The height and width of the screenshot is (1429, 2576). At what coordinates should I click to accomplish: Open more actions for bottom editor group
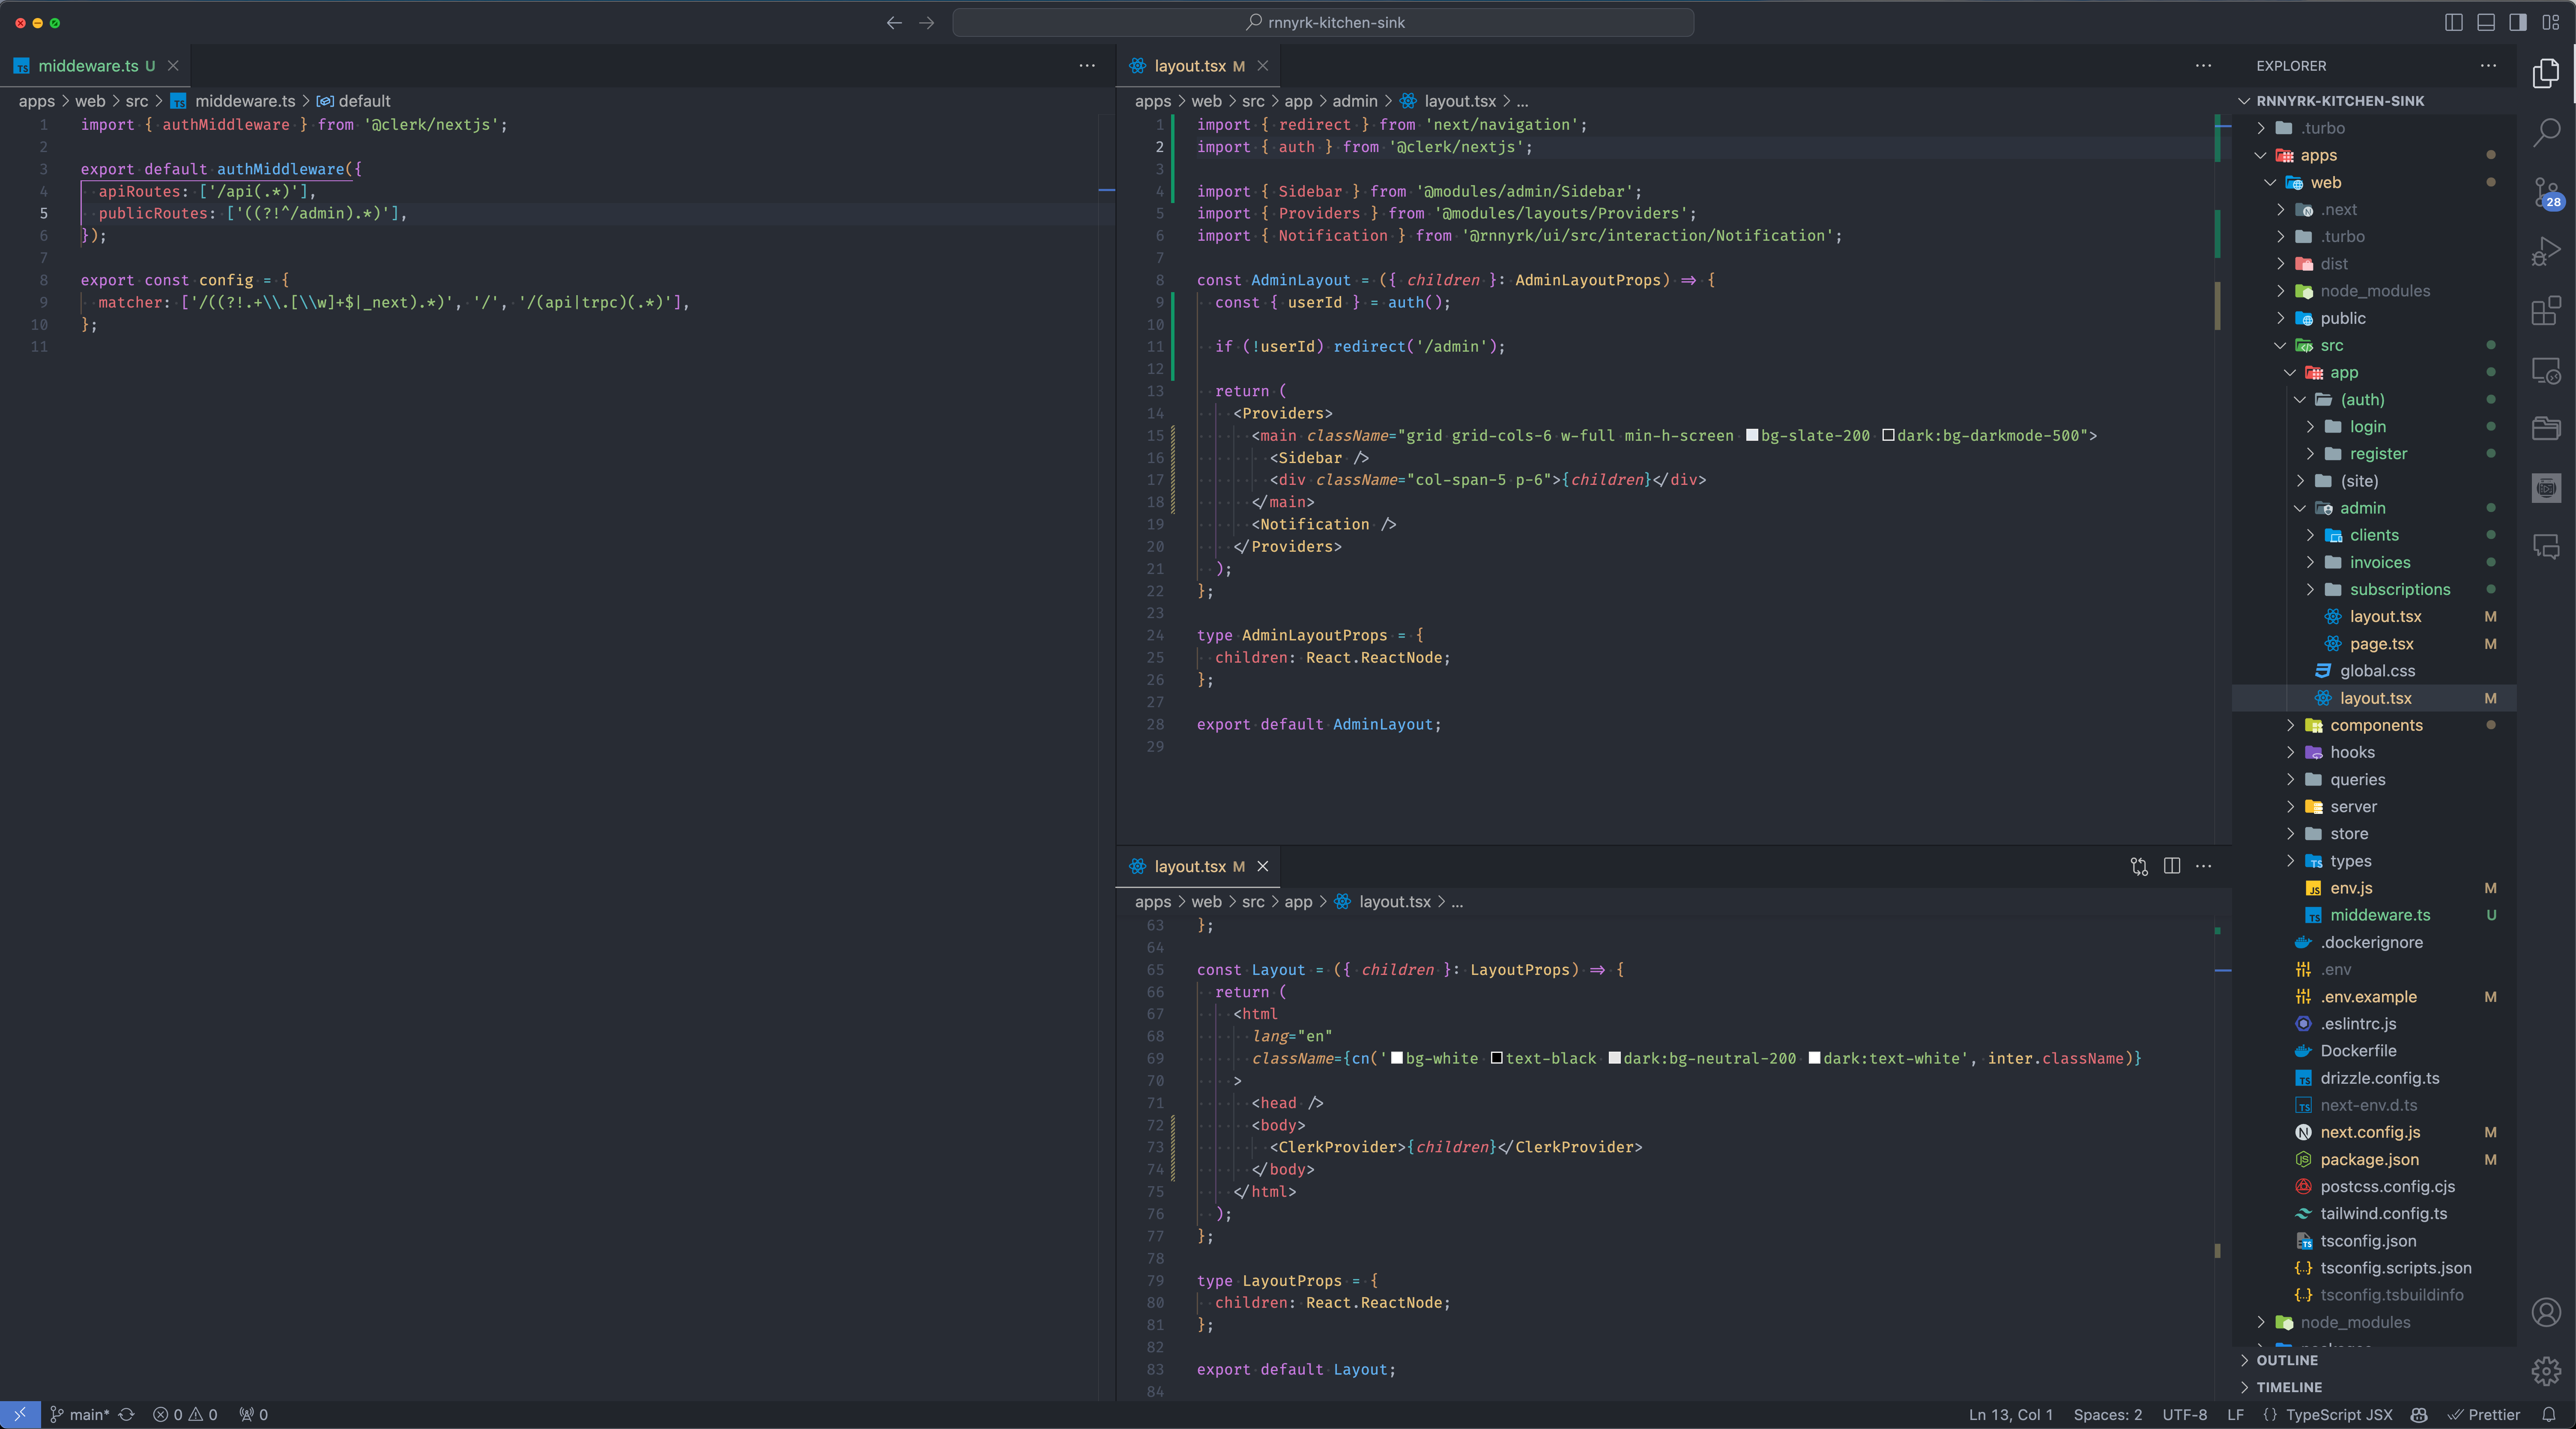point(2203,866)
